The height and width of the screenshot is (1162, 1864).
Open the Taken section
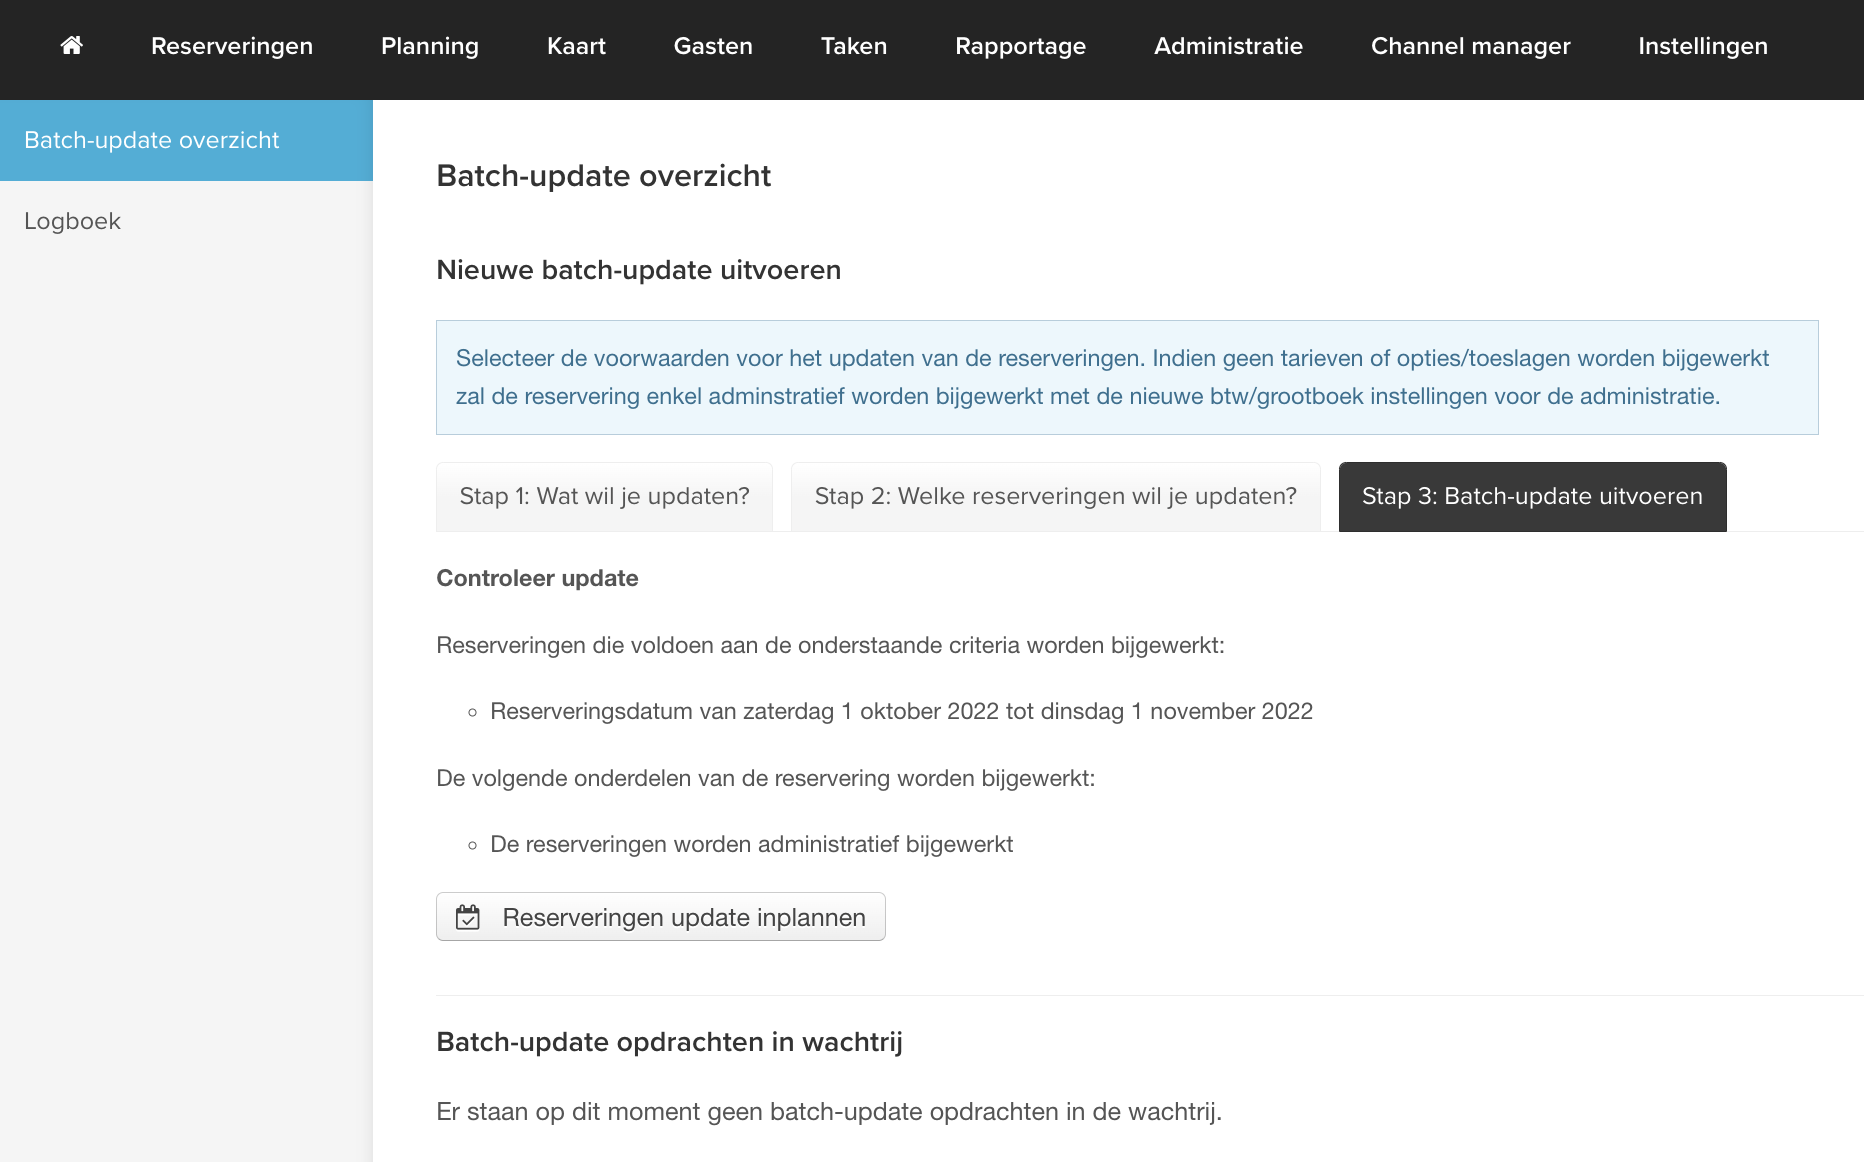pos(853,46)
